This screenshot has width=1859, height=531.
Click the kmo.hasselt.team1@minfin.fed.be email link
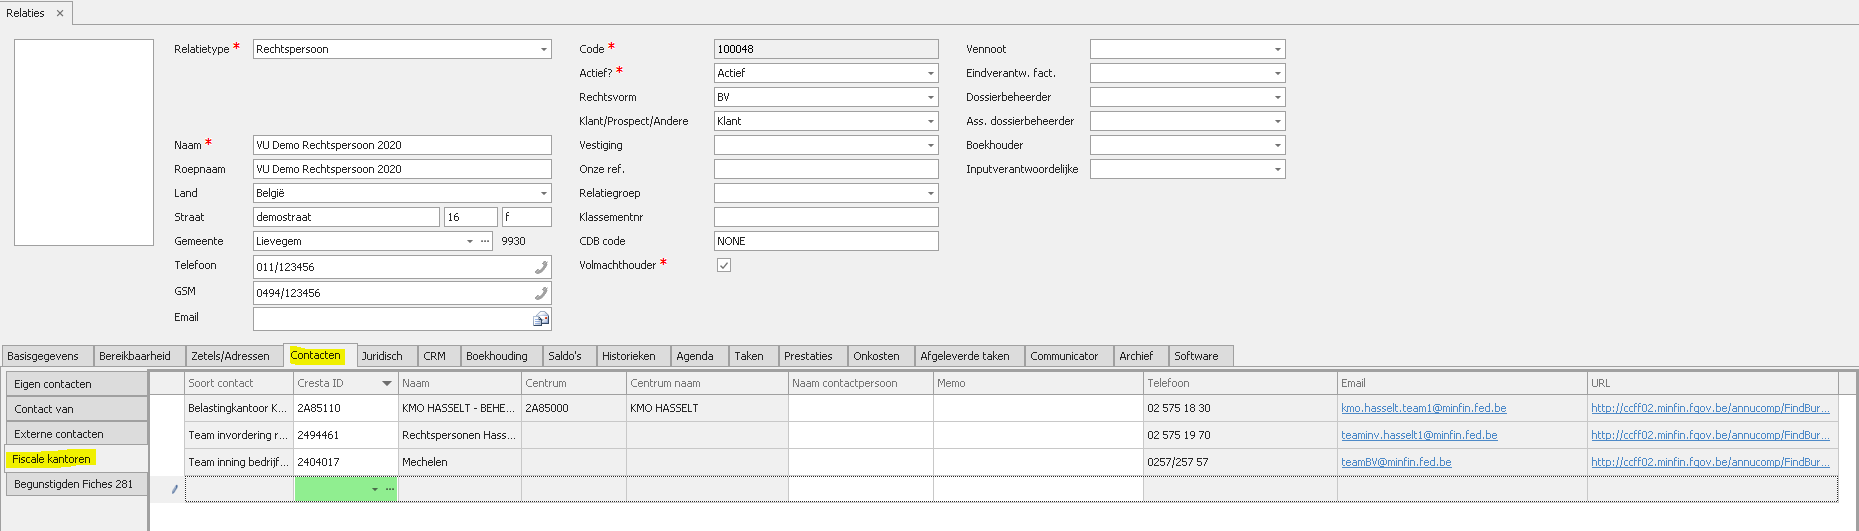(1423, 408)
